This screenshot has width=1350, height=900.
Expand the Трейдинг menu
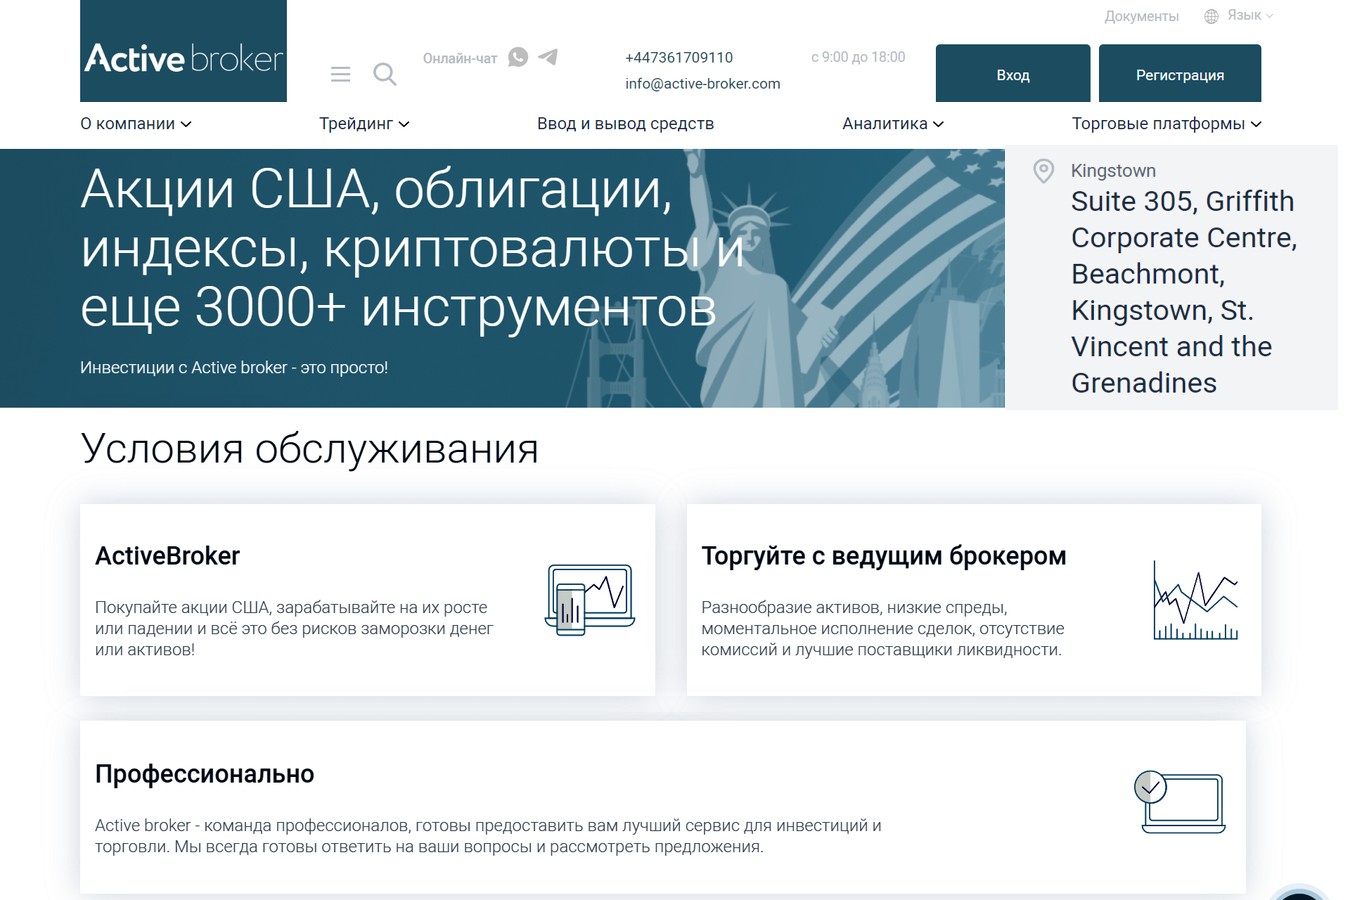364,124
